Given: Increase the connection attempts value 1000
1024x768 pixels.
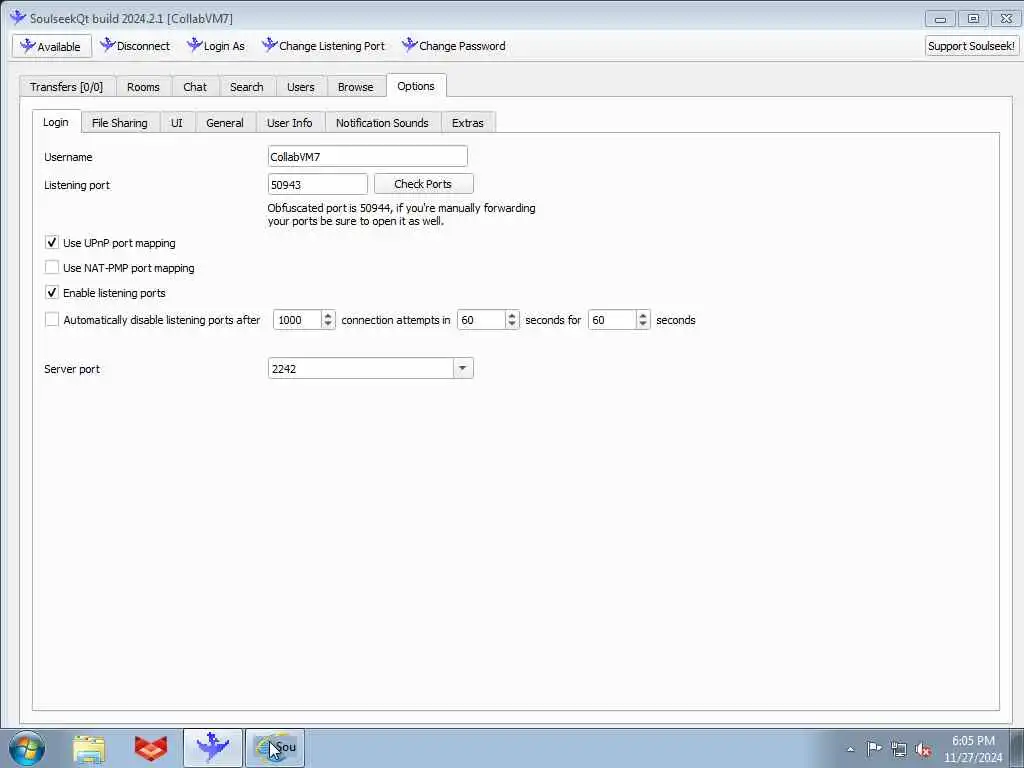Looking at the screenshot, I should (x=328, y=315).
